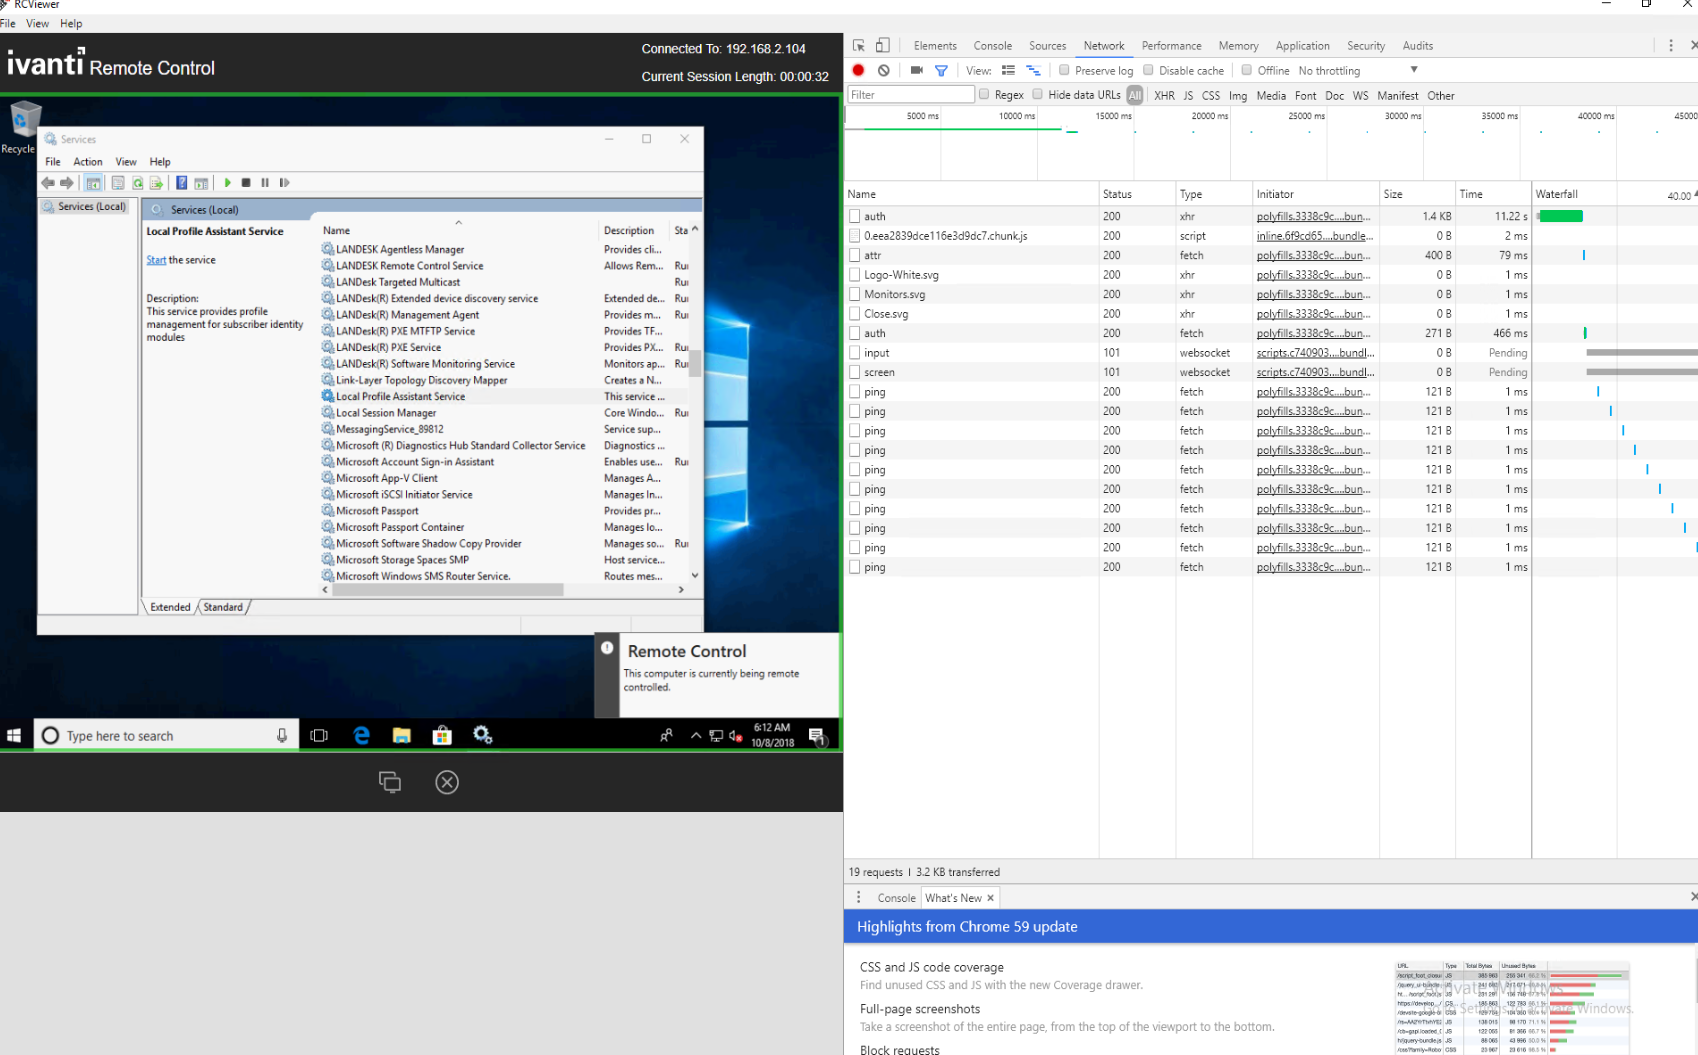Image resolution: width=1698 pixels, height=1055 pixels.
Task: Select the inspect element tool
Action: [x=857, y=44]
